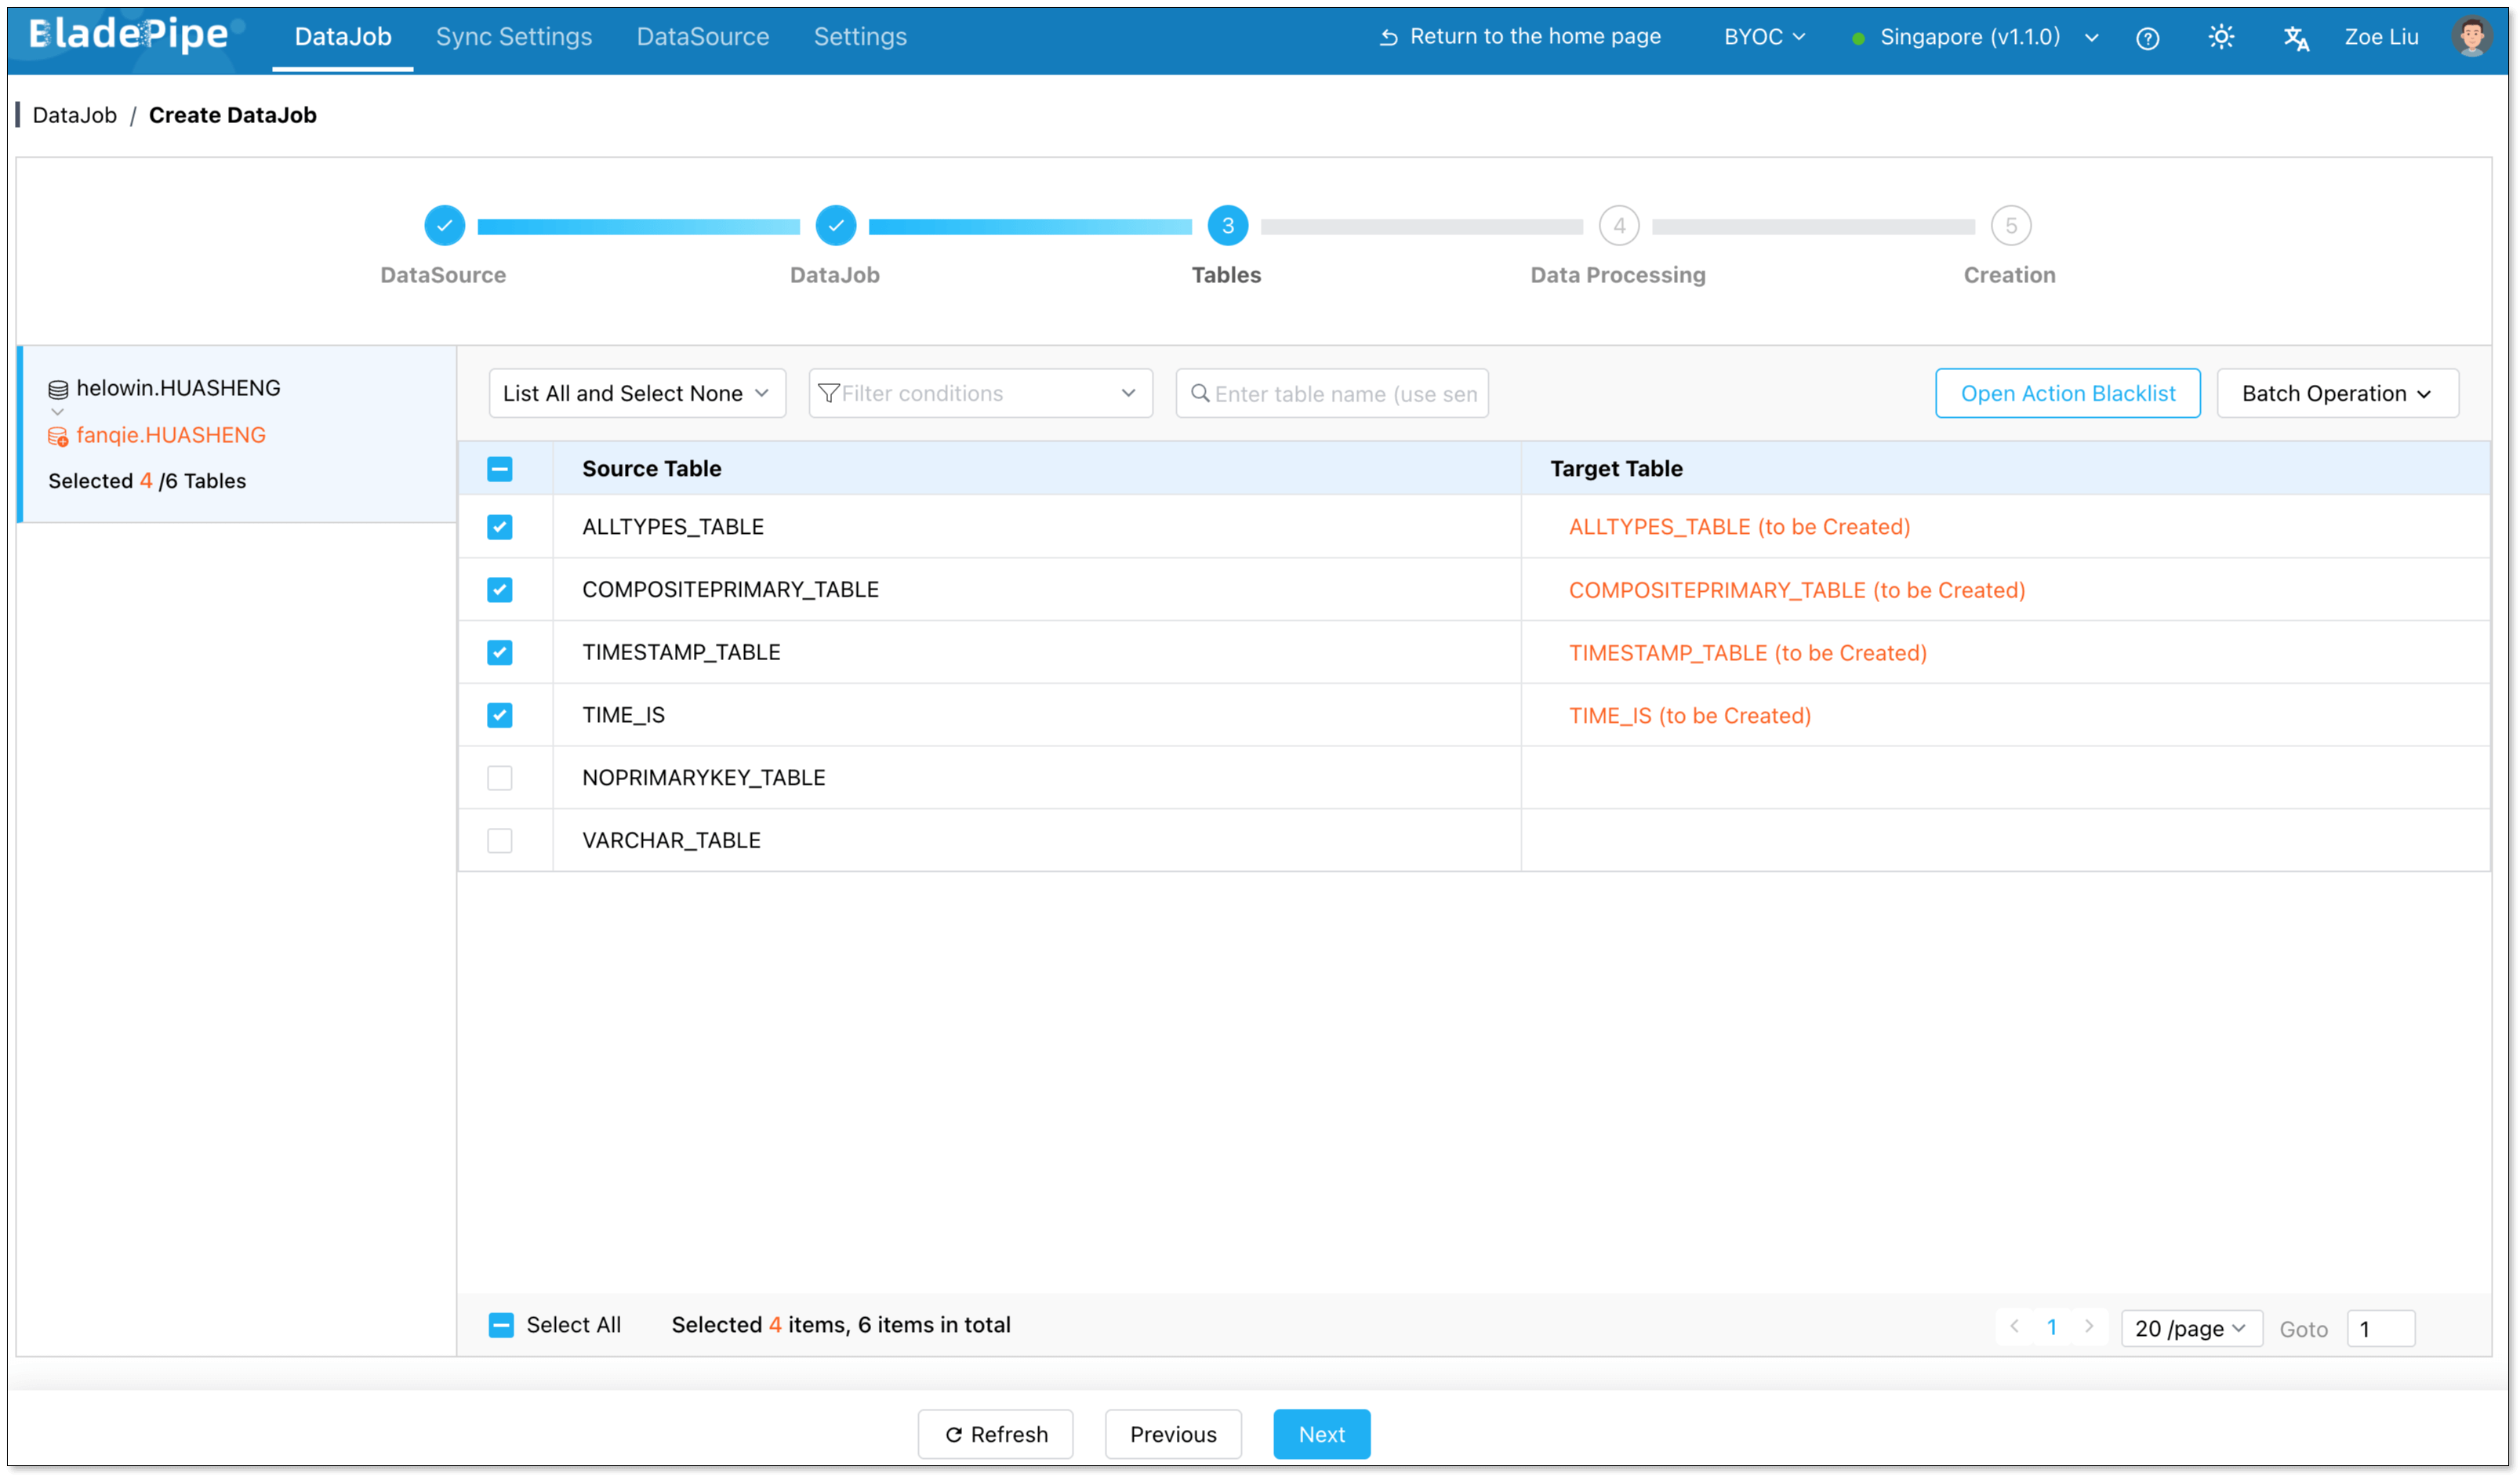Click the Open Action Blacklist button
The width and height of the screenshot is (2520, 1477).
coord(2067,393)
